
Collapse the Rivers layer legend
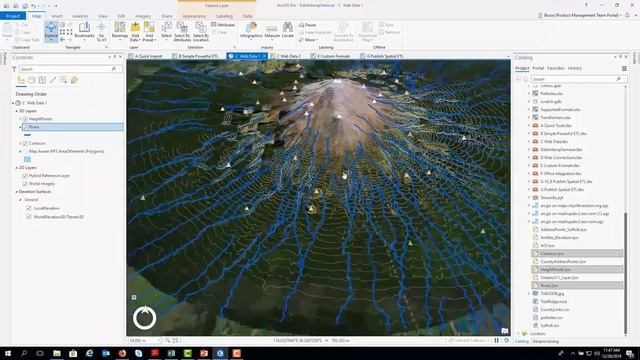coord(20,127)
